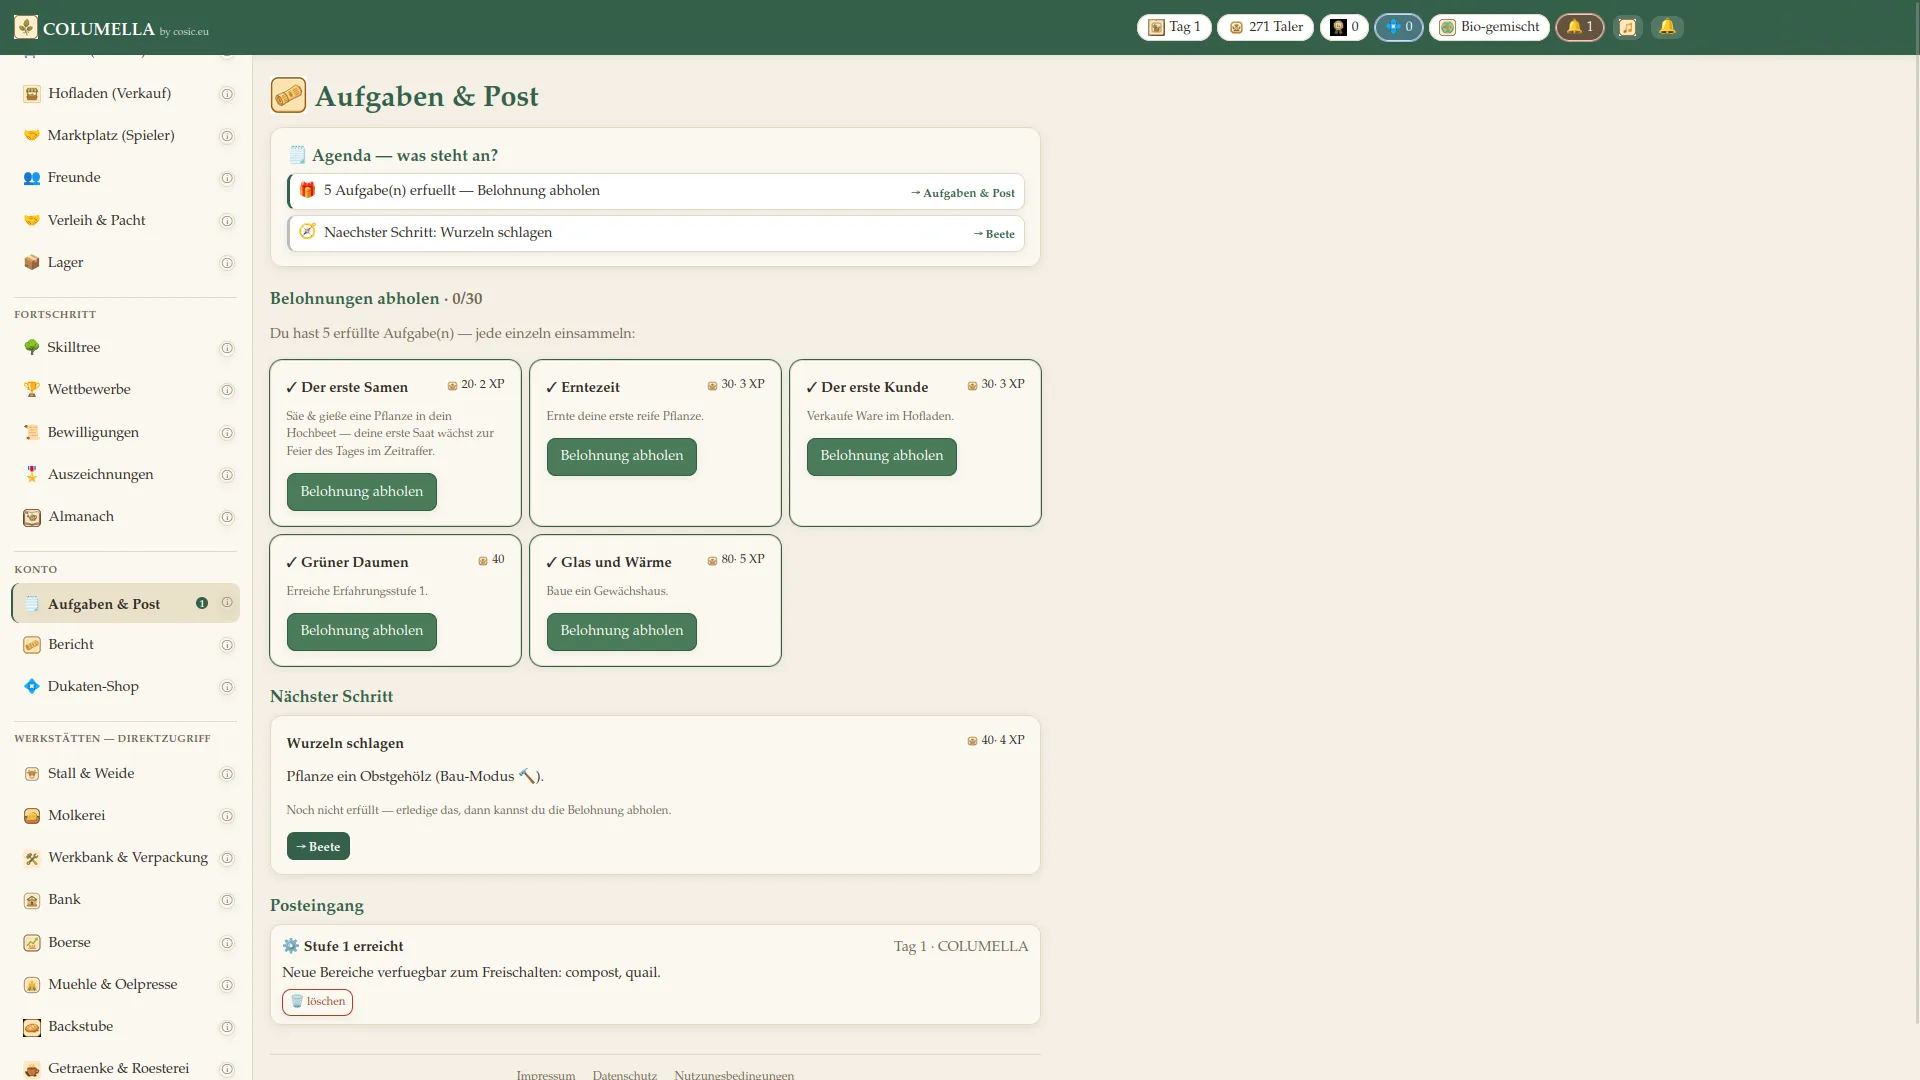The image size is (1920, 1080).
Task: Show info icon next to Freunde
Action: pyautogui.click(x=227, y=178)
